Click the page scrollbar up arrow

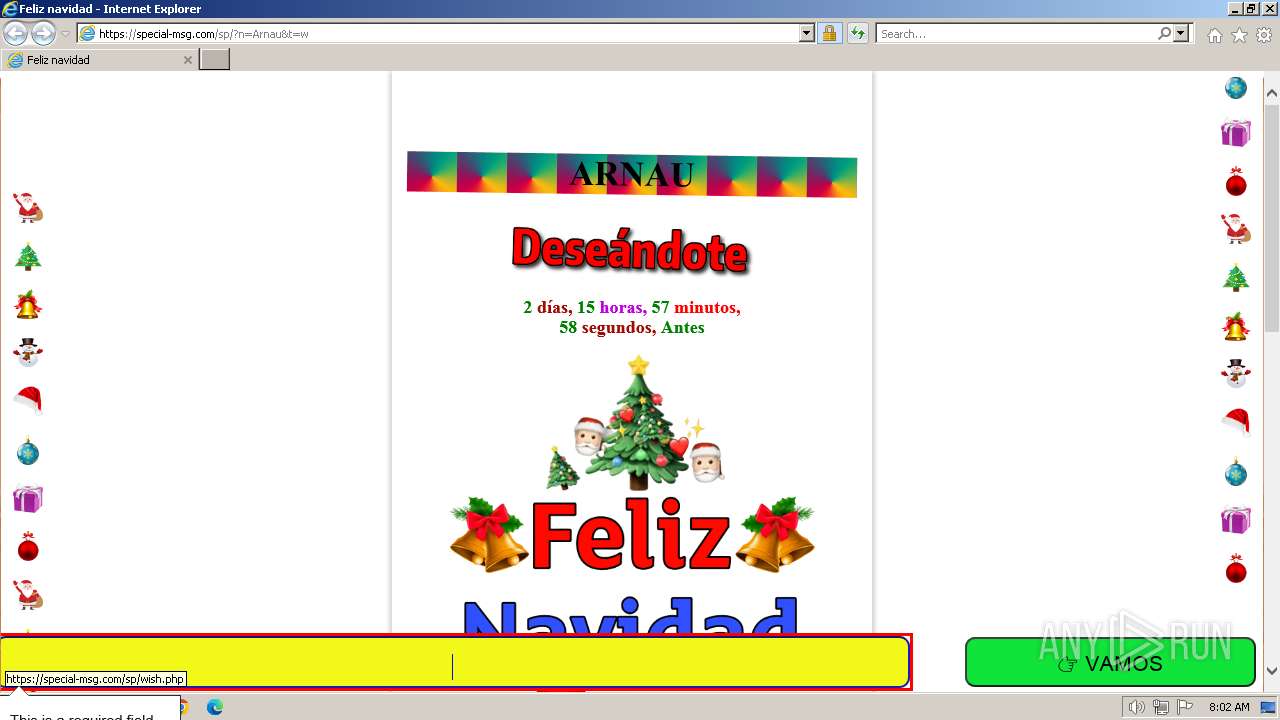(x=1272, y=95)
